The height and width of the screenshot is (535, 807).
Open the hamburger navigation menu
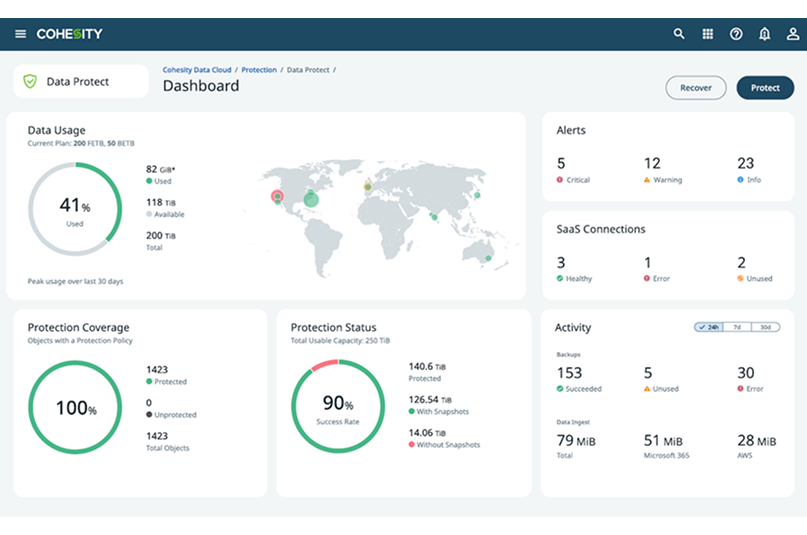[x=20, y=34]
